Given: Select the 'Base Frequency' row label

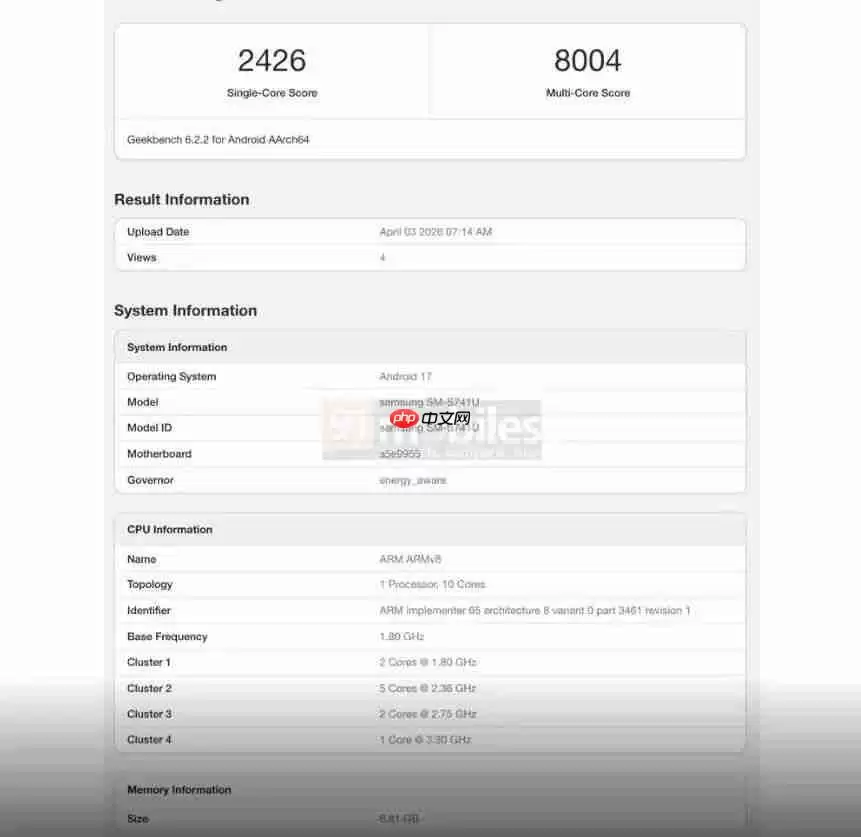Looking at the screenshot, I should point(167,637).
